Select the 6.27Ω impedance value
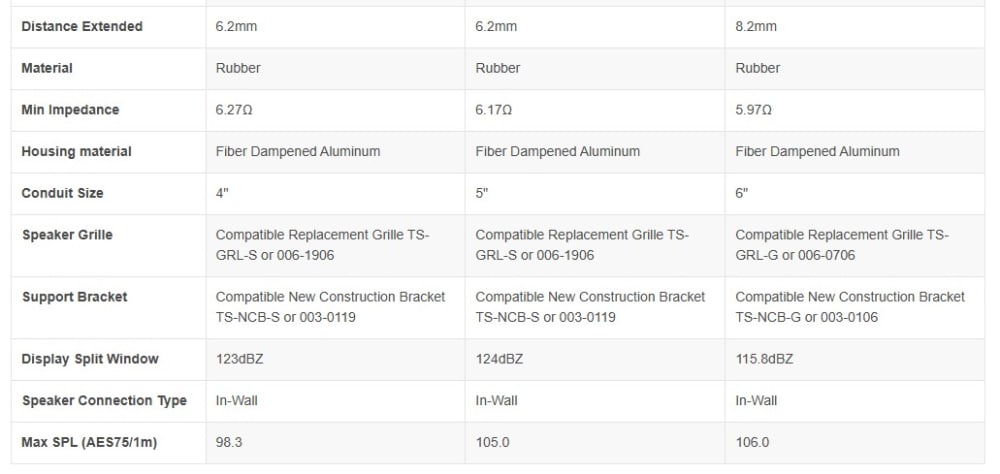The width and height of the screenshot is (1000, 474). [x=234, y=110]
